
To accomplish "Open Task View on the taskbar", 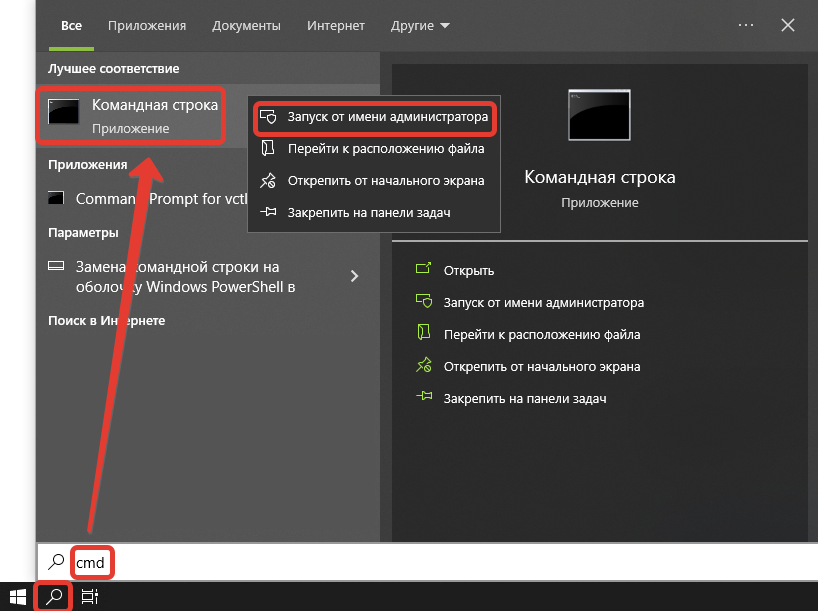I will 90,596.
